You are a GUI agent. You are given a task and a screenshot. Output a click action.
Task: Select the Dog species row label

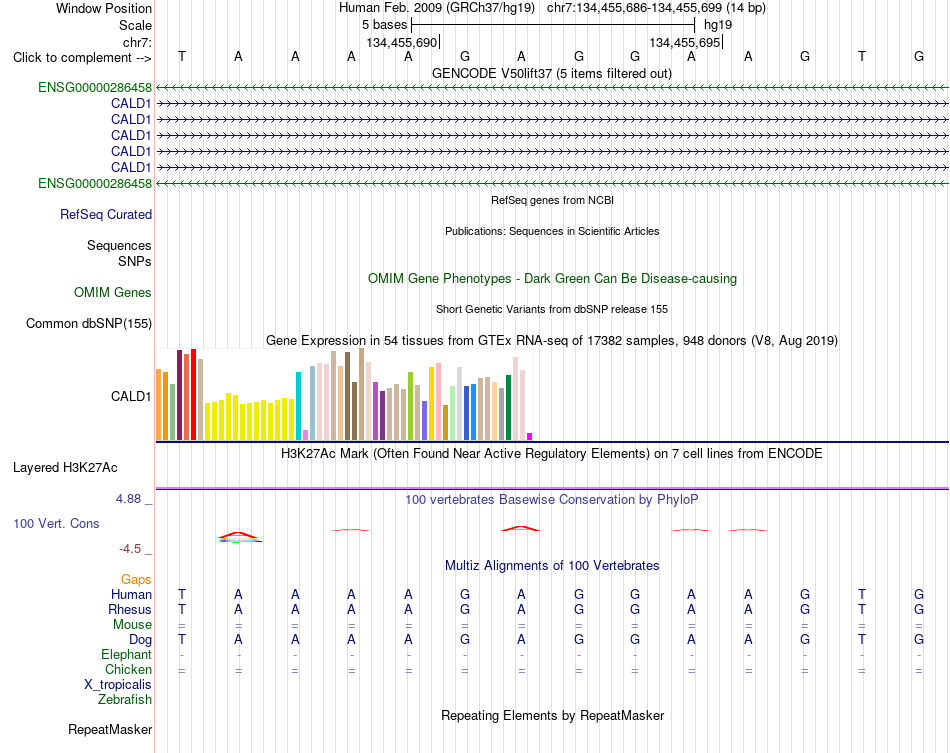tap(140, 640)
